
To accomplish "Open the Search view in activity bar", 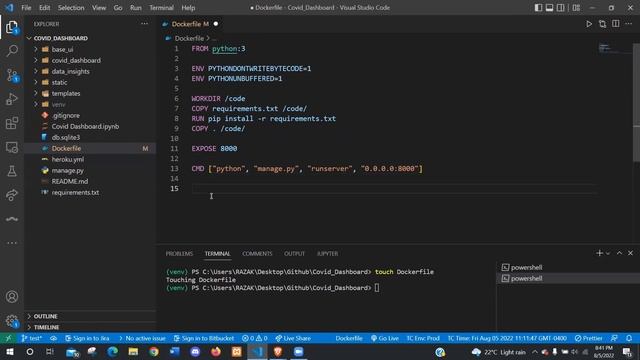I will [x=12, y=51].
